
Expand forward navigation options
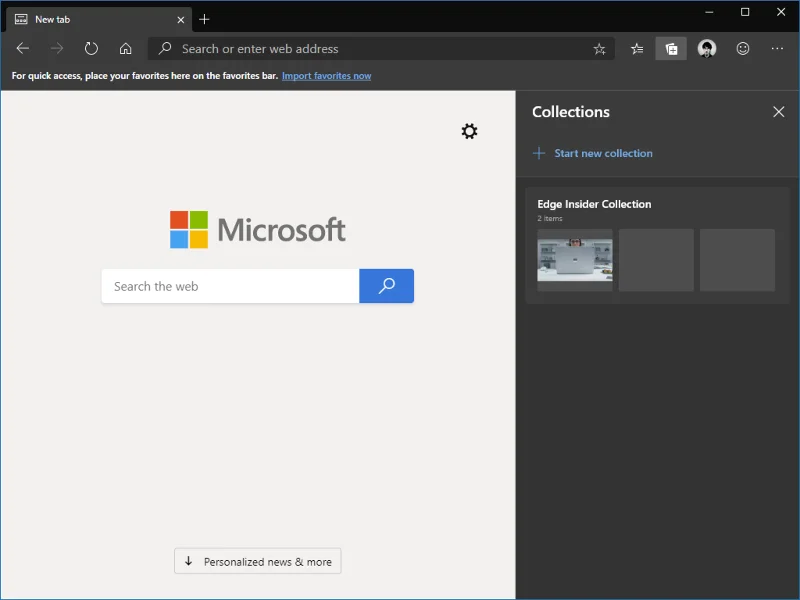57,48
